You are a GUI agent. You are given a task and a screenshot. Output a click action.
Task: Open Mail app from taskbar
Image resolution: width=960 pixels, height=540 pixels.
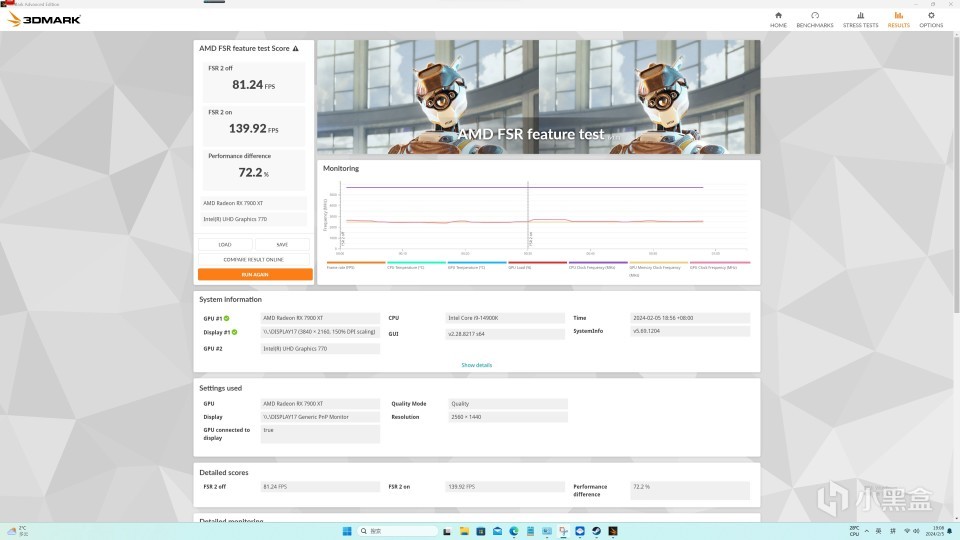pyautogui.click(x=497, y=531)
